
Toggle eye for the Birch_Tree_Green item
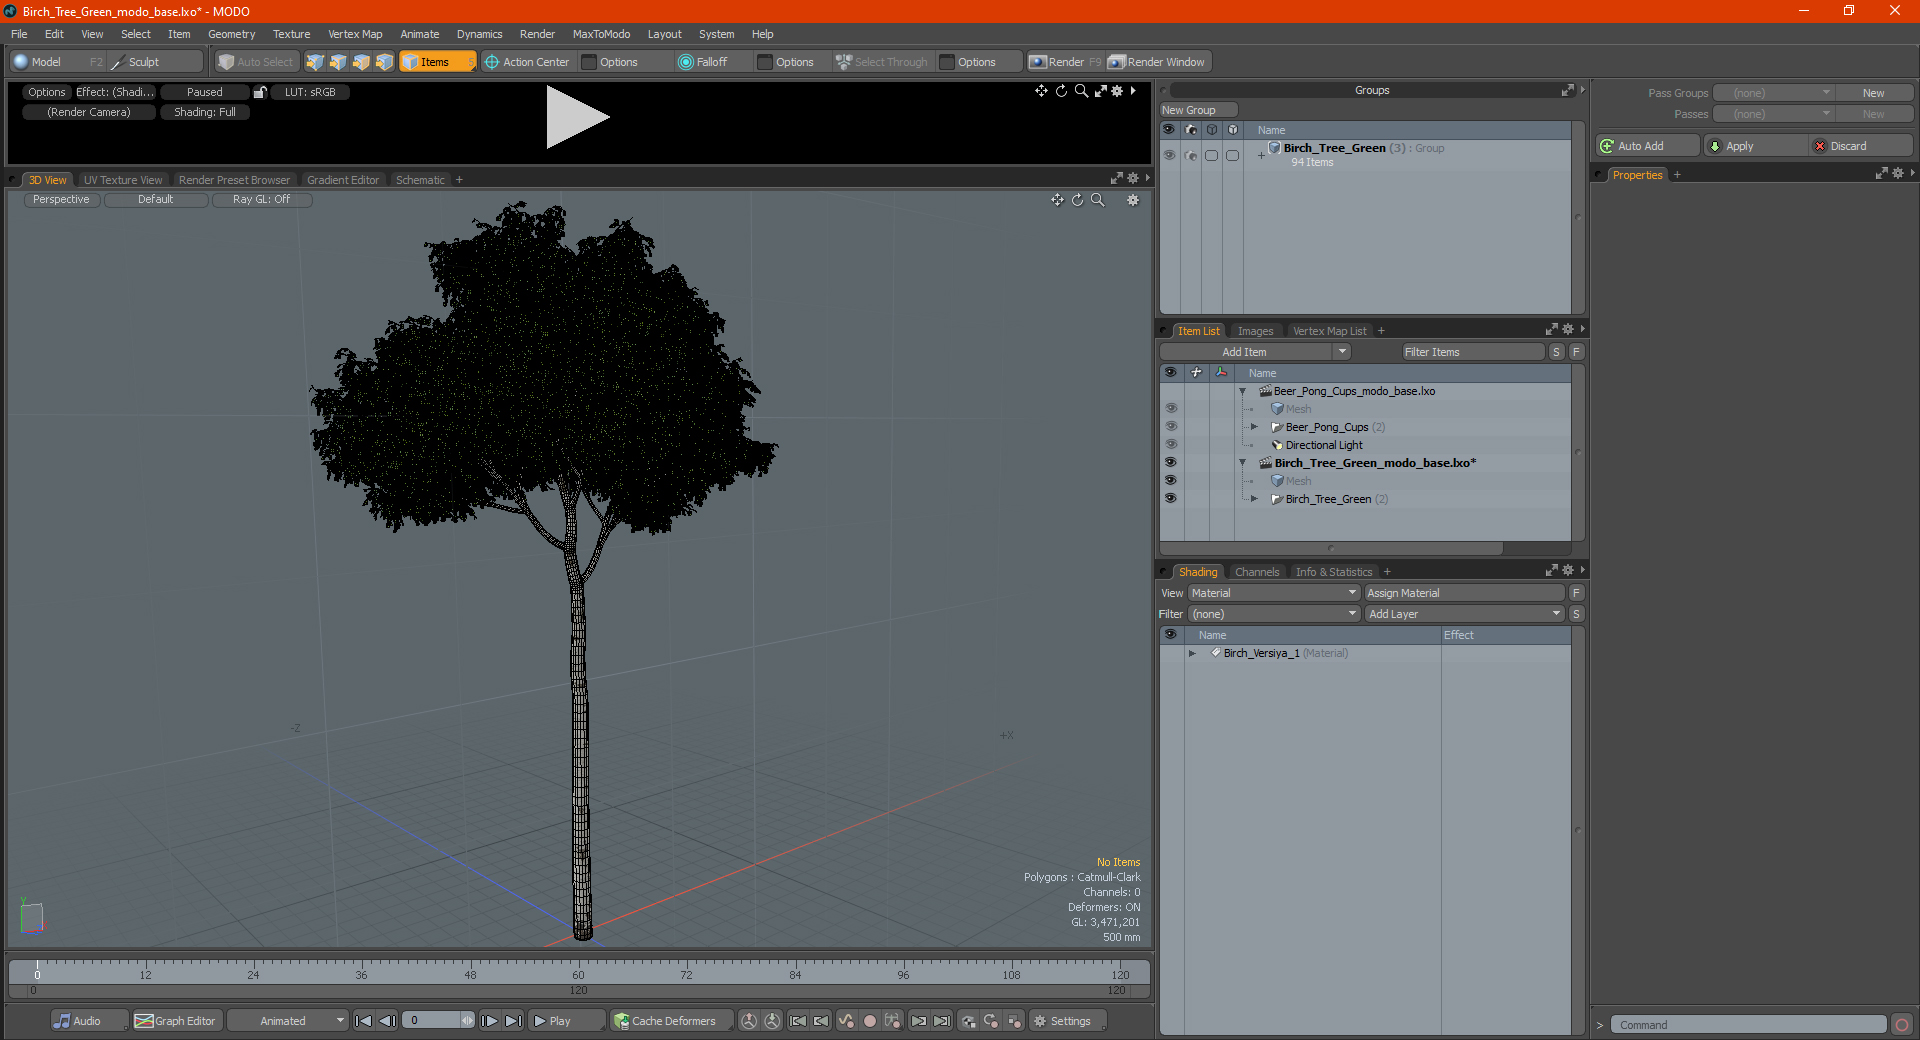coord(1171,499)
